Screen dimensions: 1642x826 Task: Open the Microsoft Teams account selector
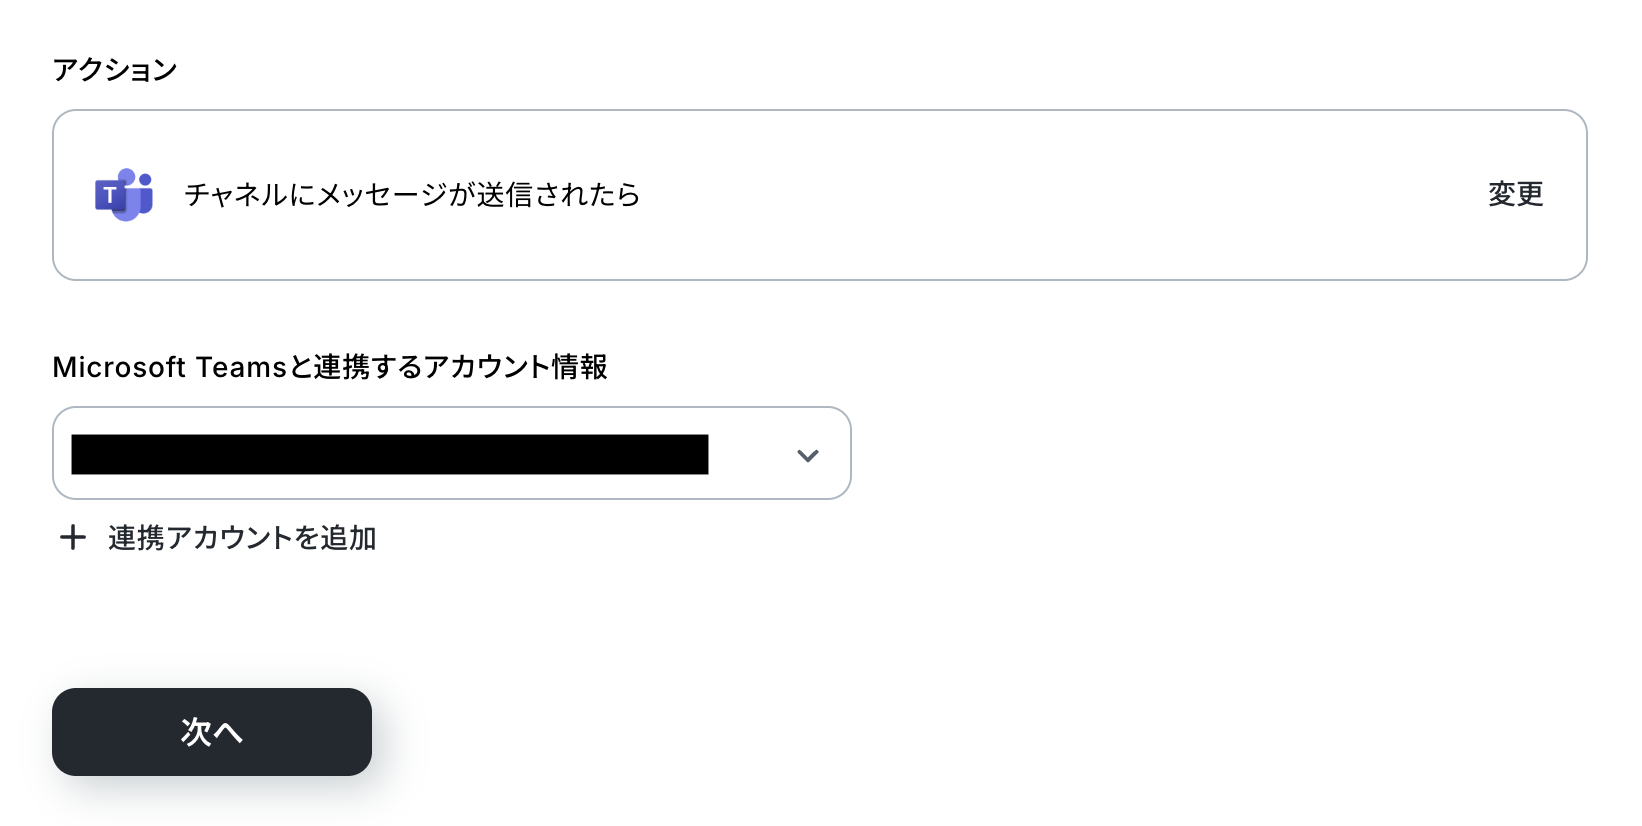(x=452, y=453)
